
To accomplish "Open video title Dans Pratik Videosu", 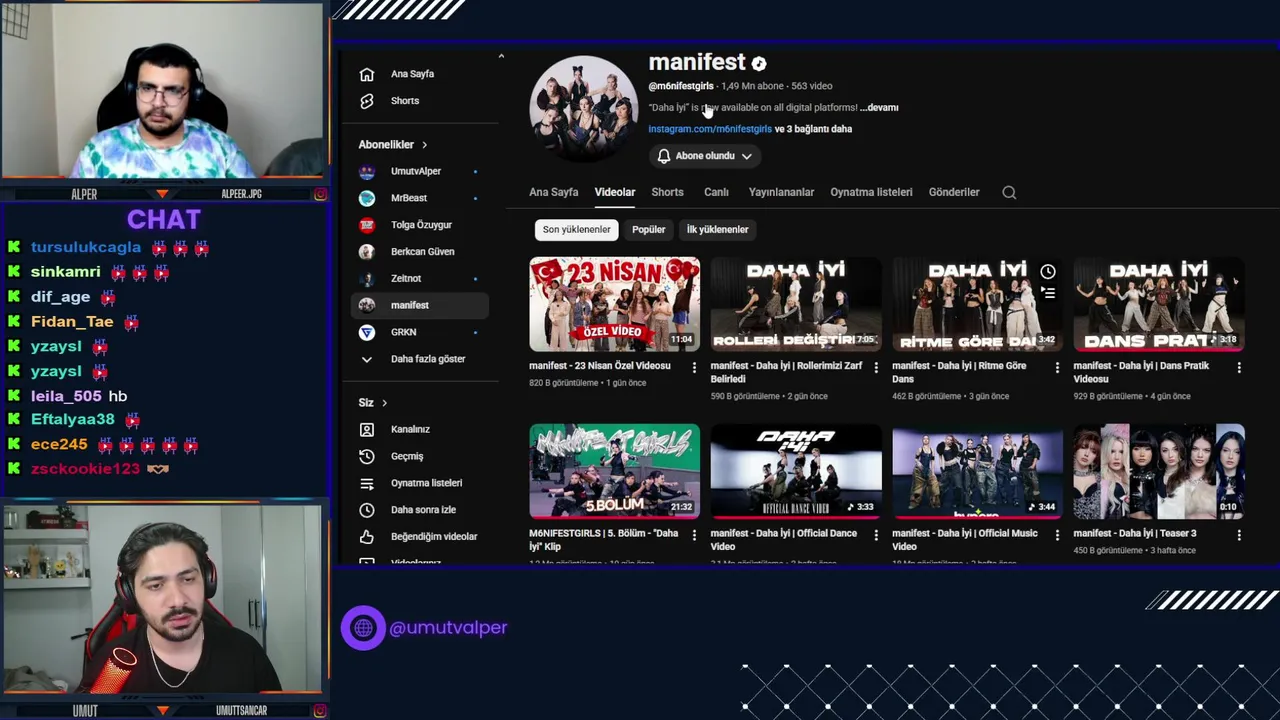I will tap(1147, 372).
